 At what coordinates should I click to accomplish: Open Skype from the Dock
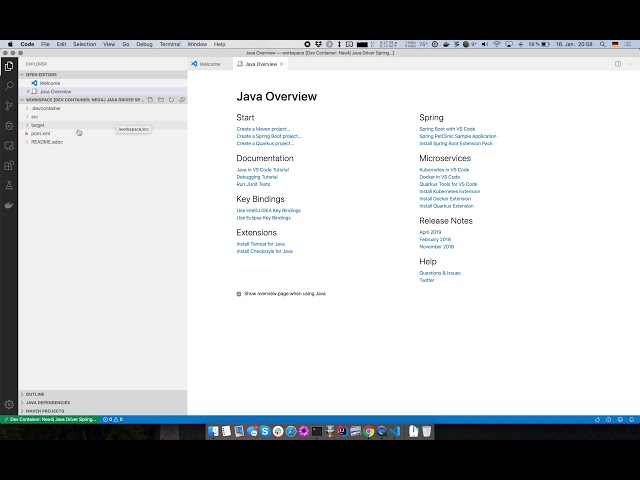pos(265,431)
